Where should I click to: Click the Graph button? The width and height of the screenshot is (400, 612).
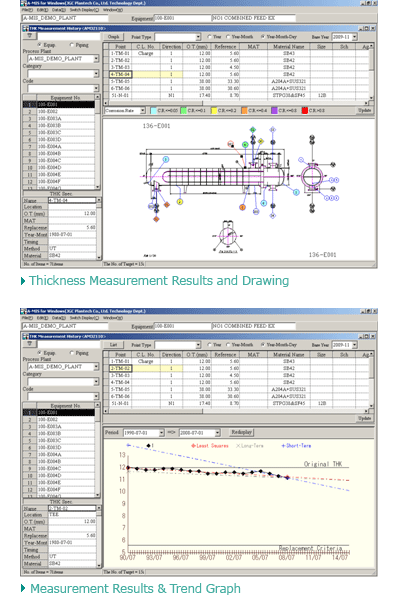pyautogui.click(x=114, y=37)
